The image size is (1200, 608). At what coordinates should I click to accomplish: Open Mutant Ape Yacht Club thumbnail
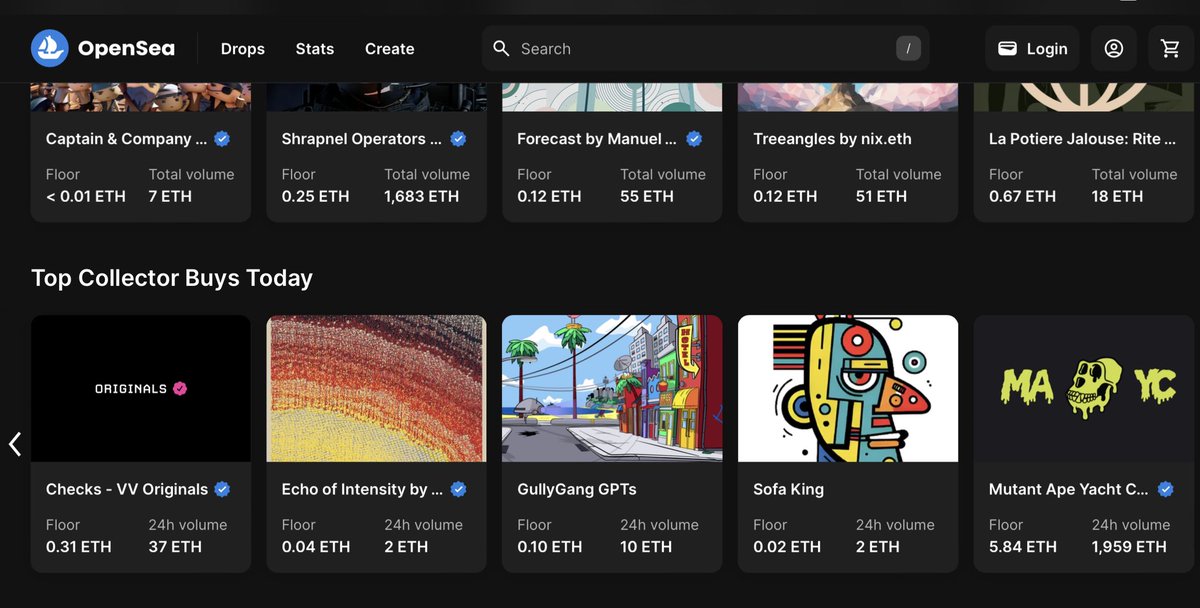[1084, 389]
